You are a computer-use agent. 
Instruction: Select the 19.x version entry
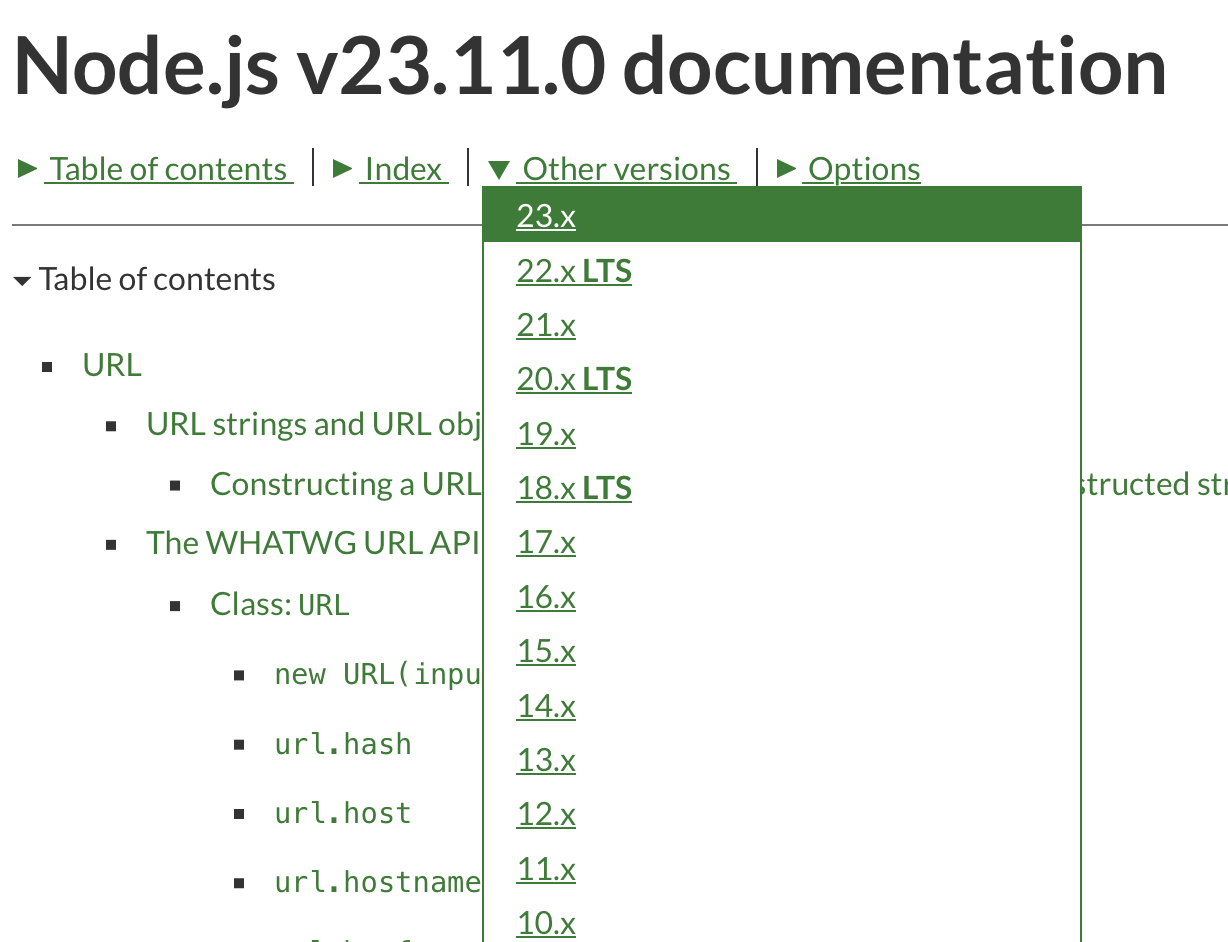point(546,434)
